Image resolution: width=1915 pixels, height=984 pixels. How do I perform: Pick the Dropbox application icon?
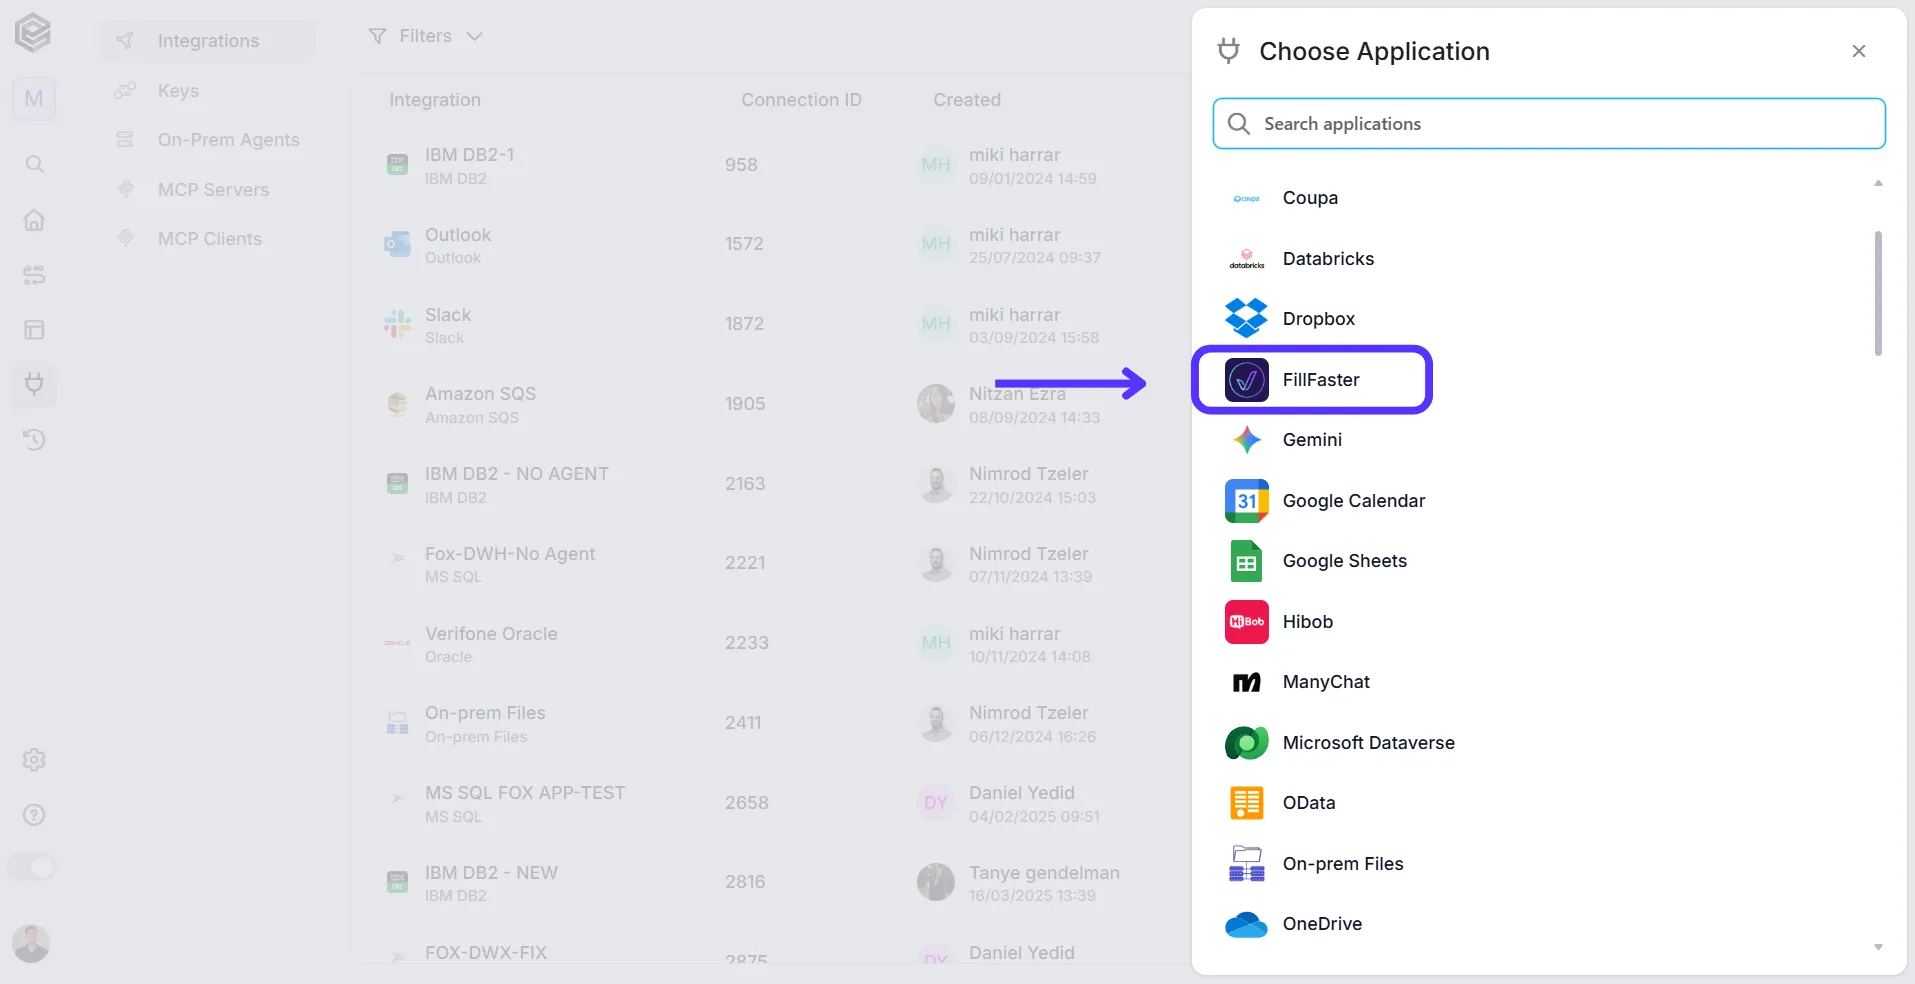[1246, 319]
